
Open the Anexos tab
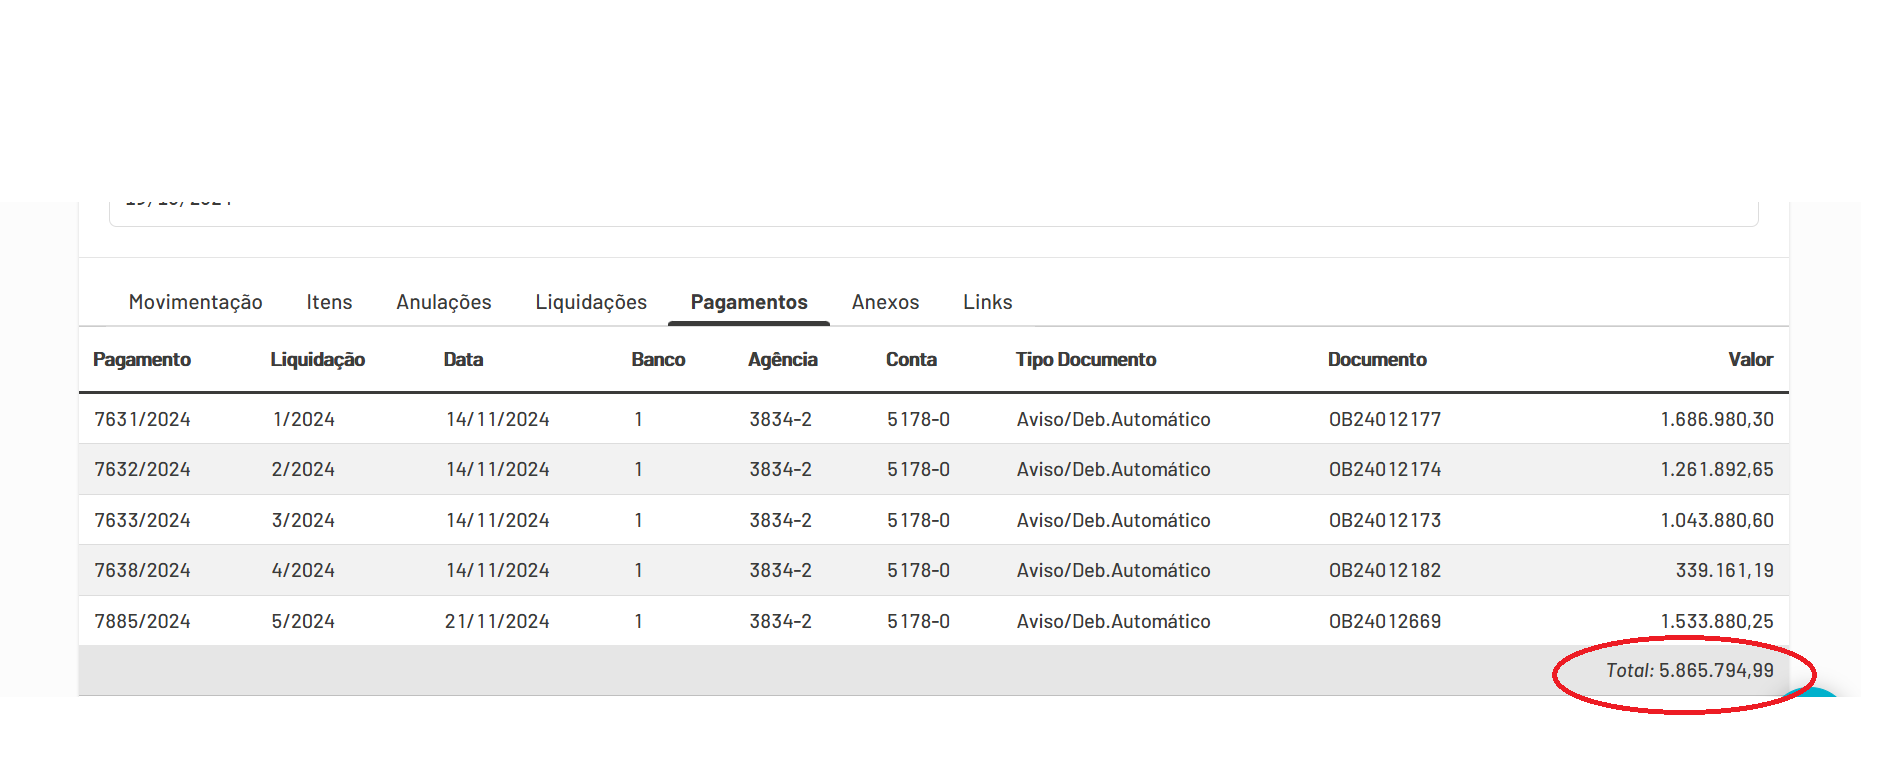(x=885, y=302)
